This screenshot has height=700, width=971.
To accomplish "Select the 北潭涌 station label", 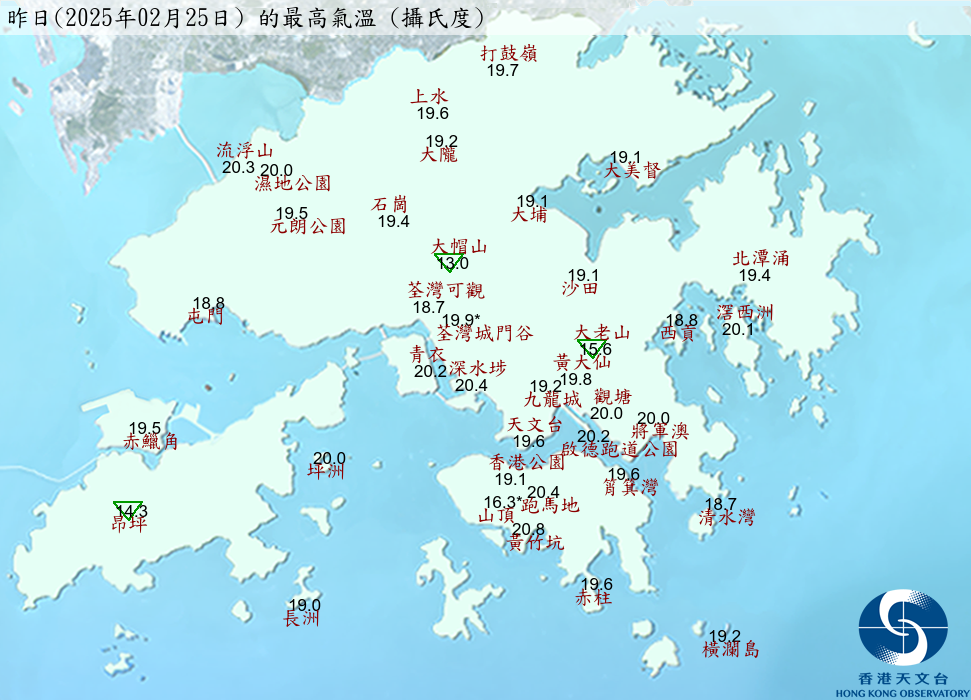I will pos(761,259).
